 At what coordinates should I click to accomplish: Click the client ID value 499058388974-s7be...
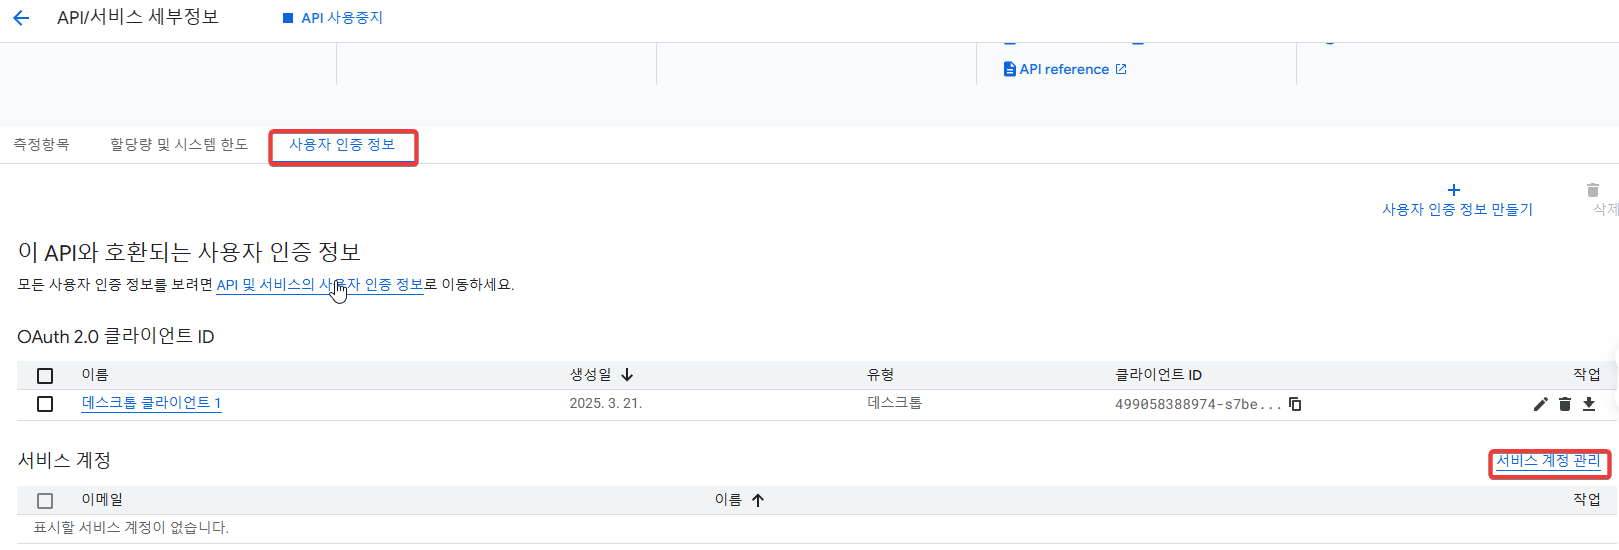(1198, 404)
